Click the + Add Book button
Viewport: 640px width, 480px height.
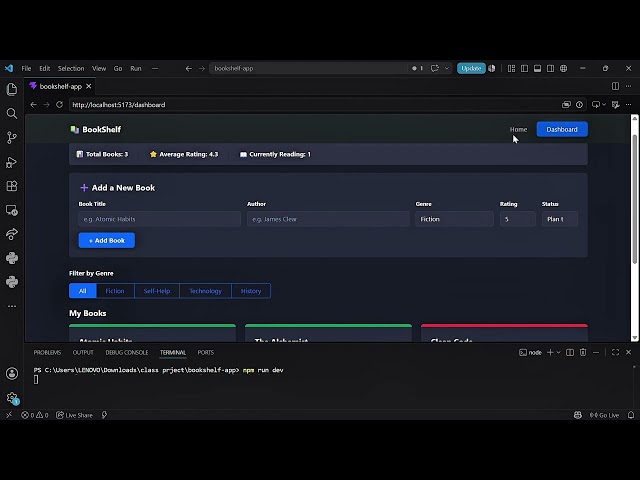tap(107, 240)
